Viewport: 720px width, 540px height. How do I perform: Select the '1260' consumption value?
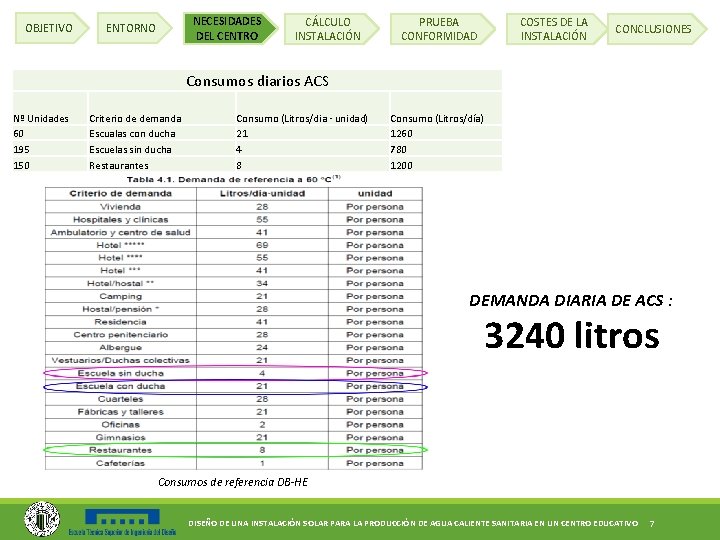coord(401,134)
